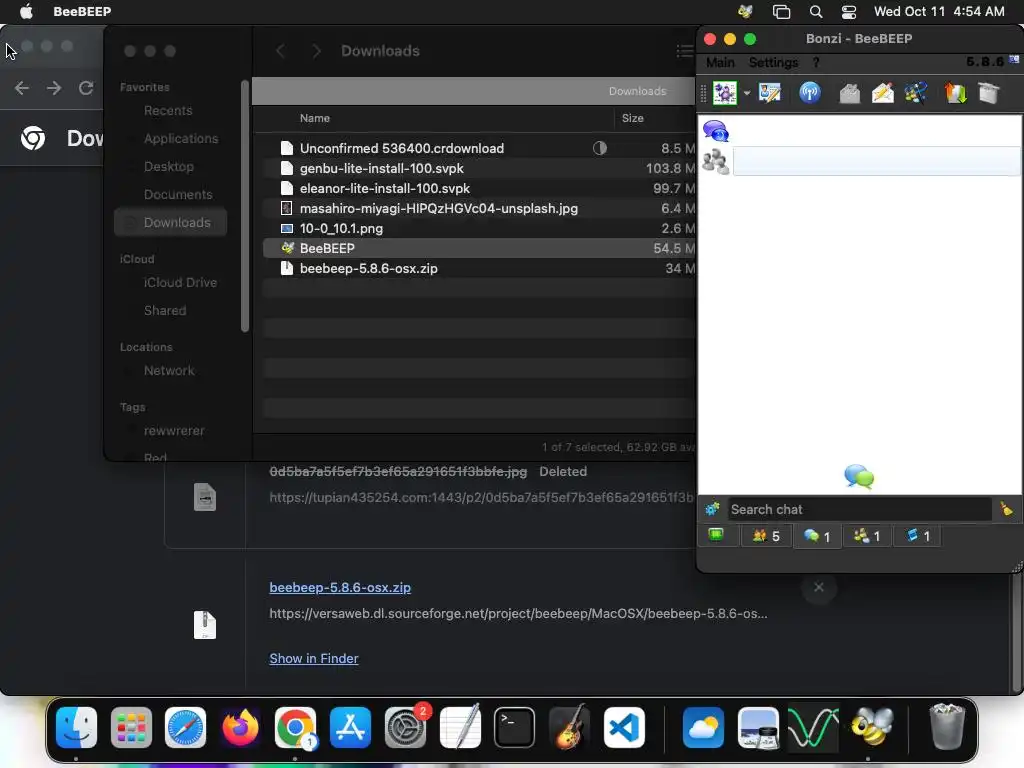Open the Main menu in BeeBEEP
1024x768 pixels.
coord(720,63)
